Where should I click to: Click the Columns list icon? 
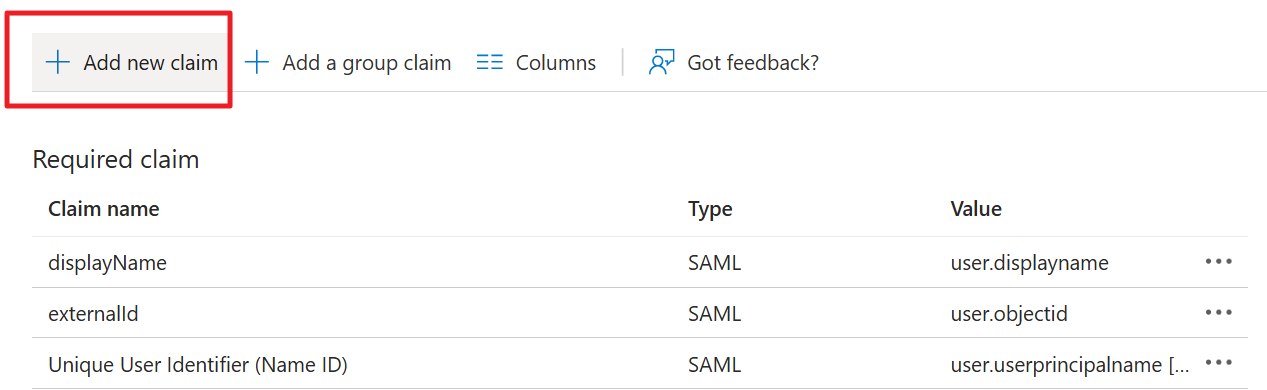489,62
